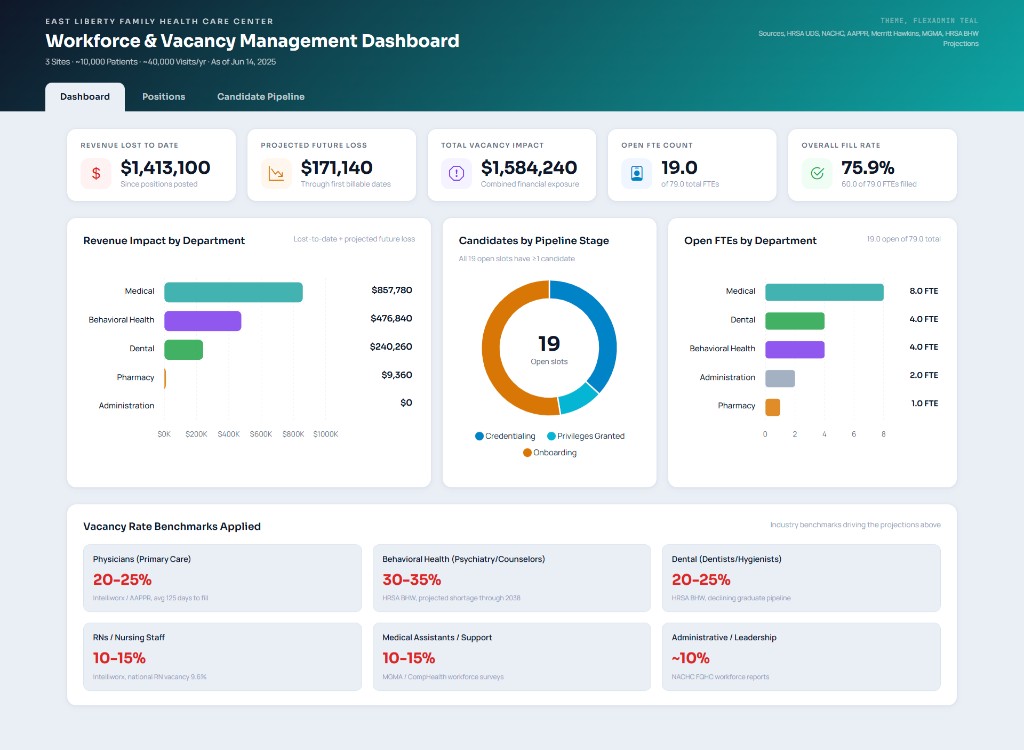Select the Pharmacy bar in Revenue Impact chart
The height and width of the screenshot is (750, 1024).
[165, 378]
